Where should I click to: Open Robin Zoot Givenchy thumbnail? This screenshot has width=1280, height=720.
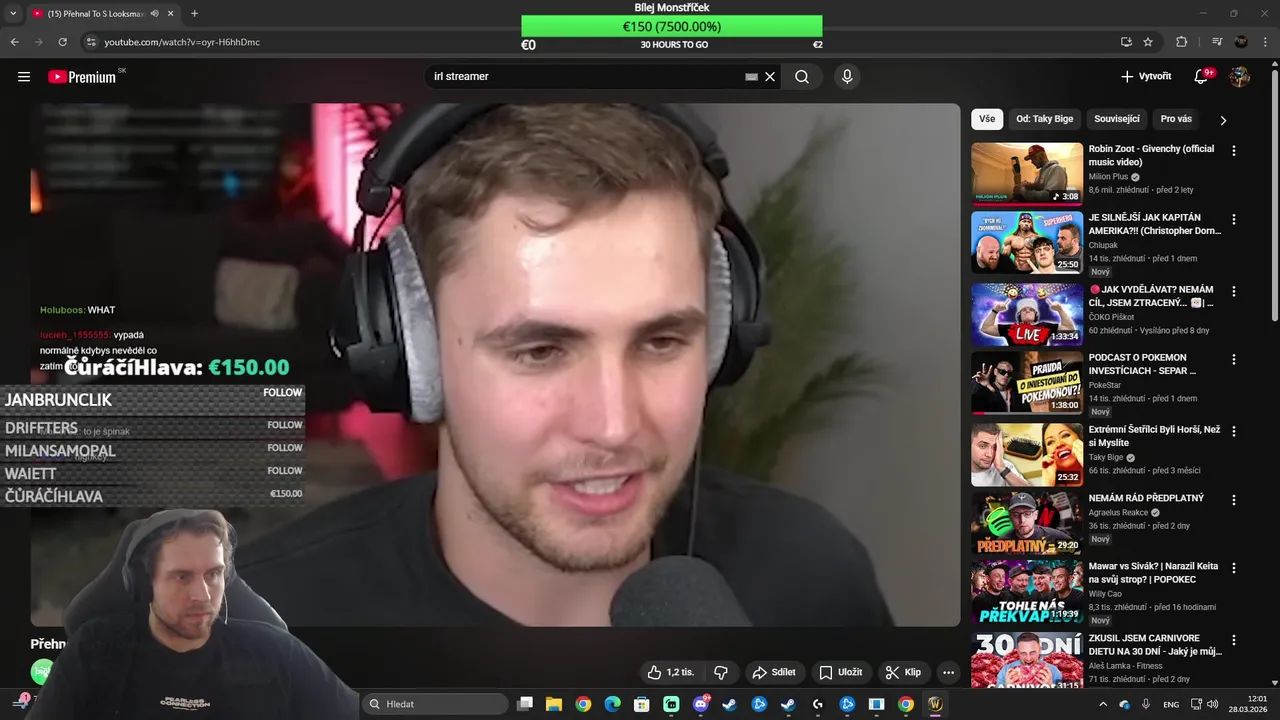coord(1027,173)
